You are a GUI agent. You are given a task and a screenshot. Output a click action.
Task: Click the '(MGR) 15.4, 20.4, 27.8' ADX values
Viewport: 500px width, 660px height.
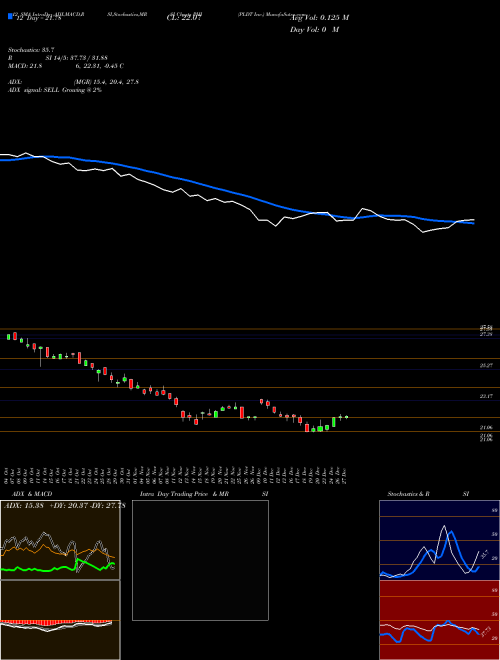coord(106,82)
